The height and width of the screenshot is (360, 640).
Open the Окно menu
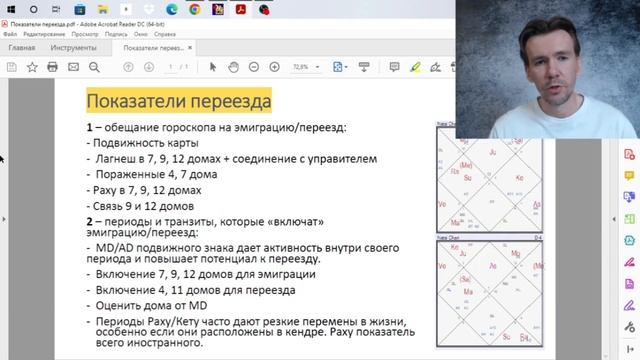pyautogui.click(x=140, y=34)
